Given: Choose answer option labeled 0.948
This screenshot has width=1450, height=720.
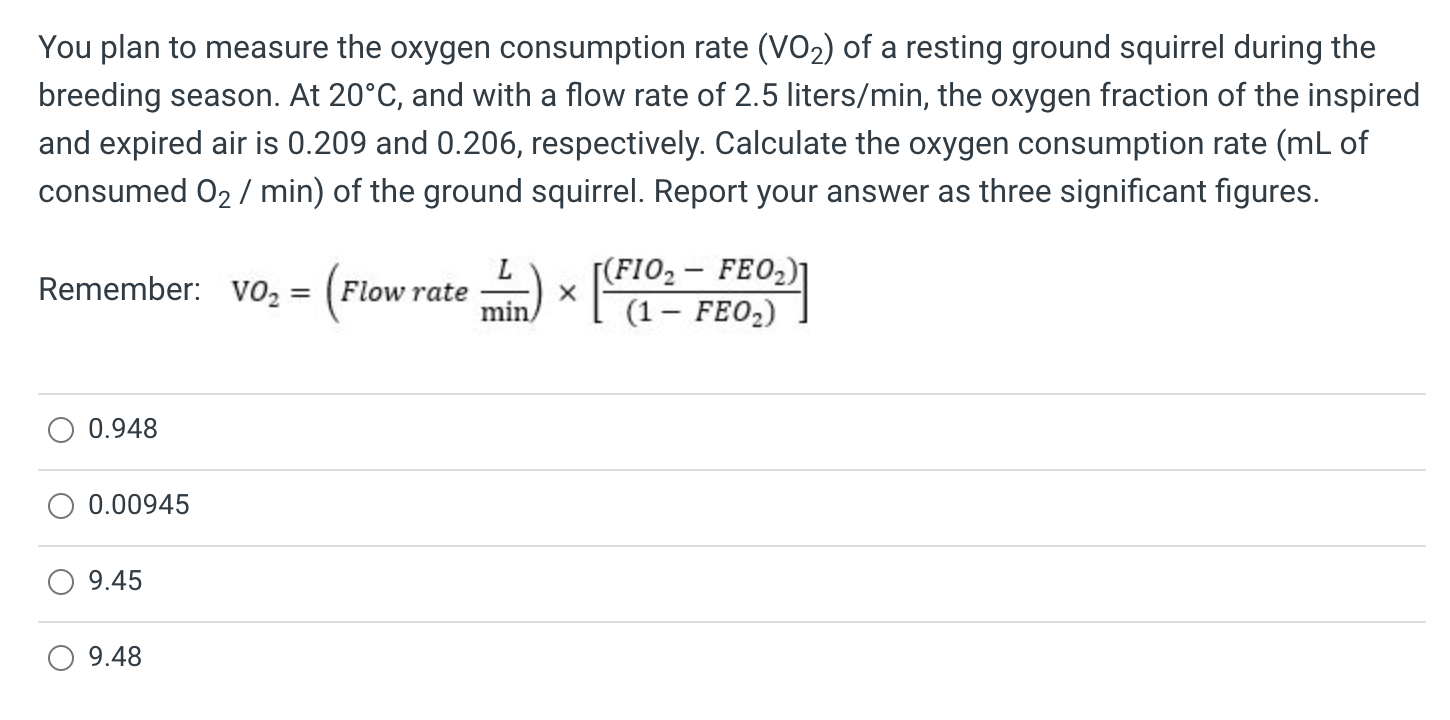Looking at the screenshot, I should pos(120,429).
